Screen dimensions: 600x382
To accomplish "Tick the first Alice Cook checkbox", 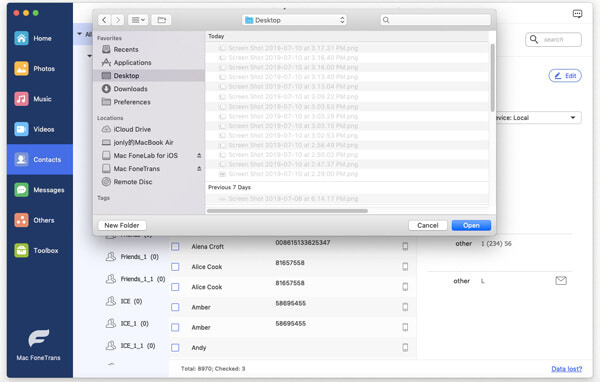I will click(x=175, y=267).
